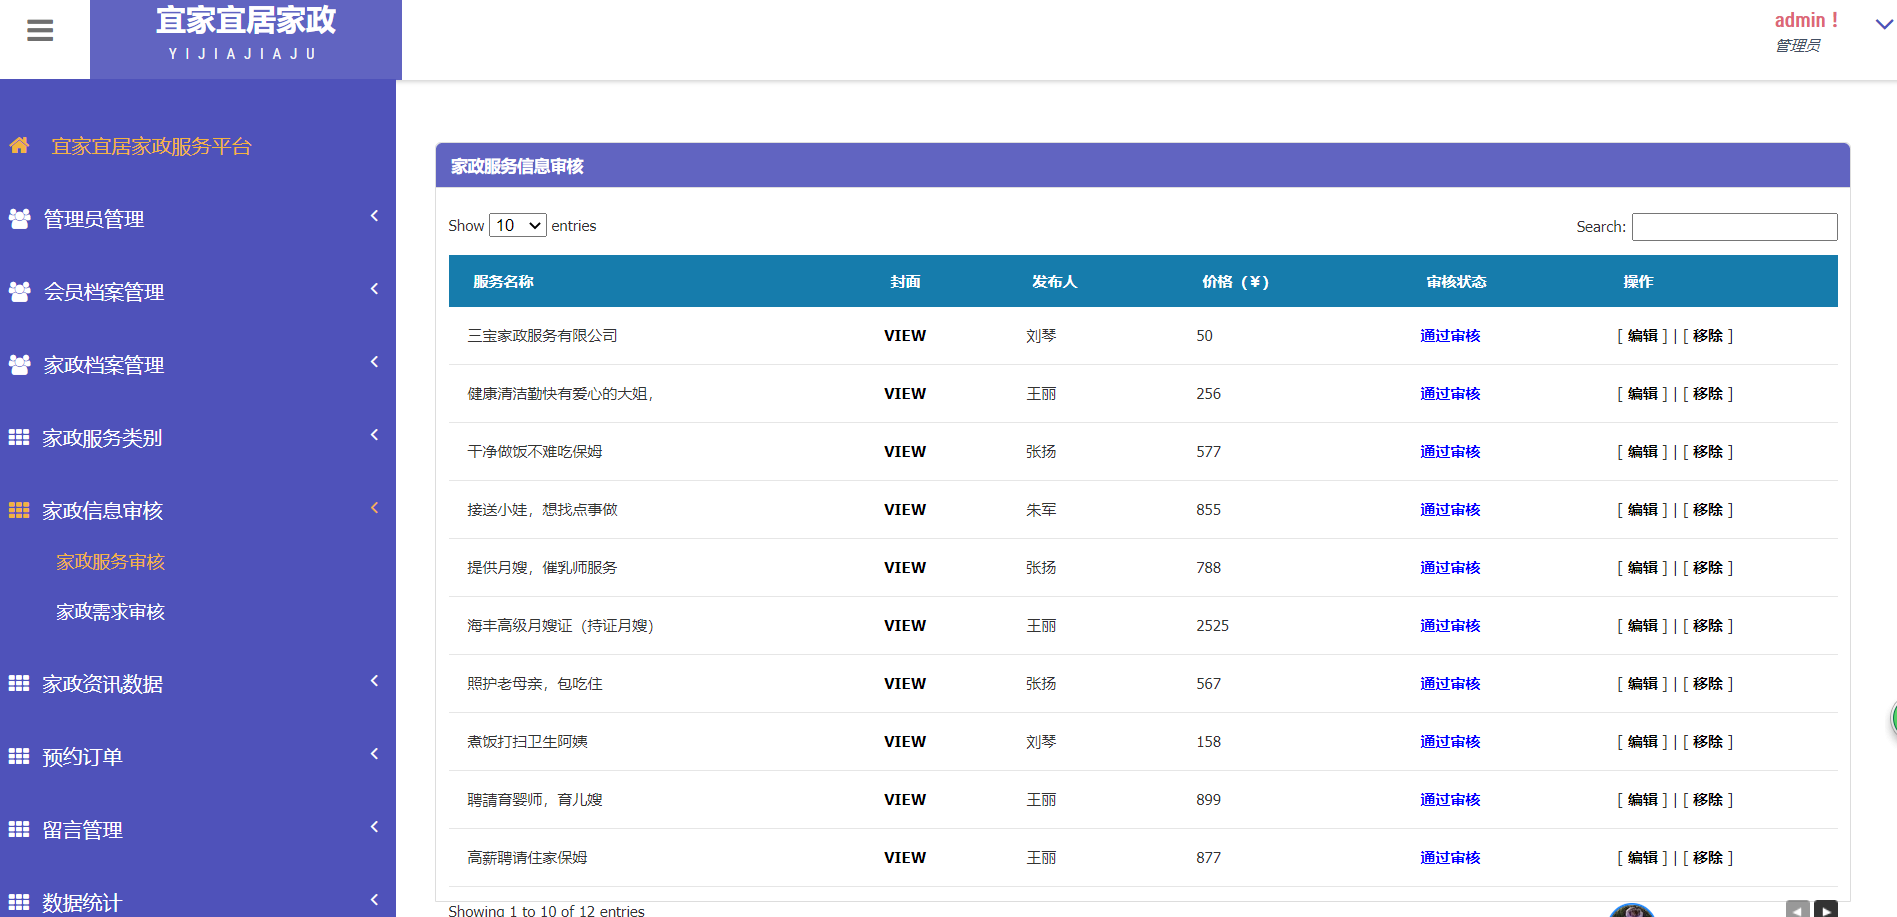1897x917 pixels.
Task: Open the 宜家宜居家政服务平台 home menu item
Action: pos(151,146)
